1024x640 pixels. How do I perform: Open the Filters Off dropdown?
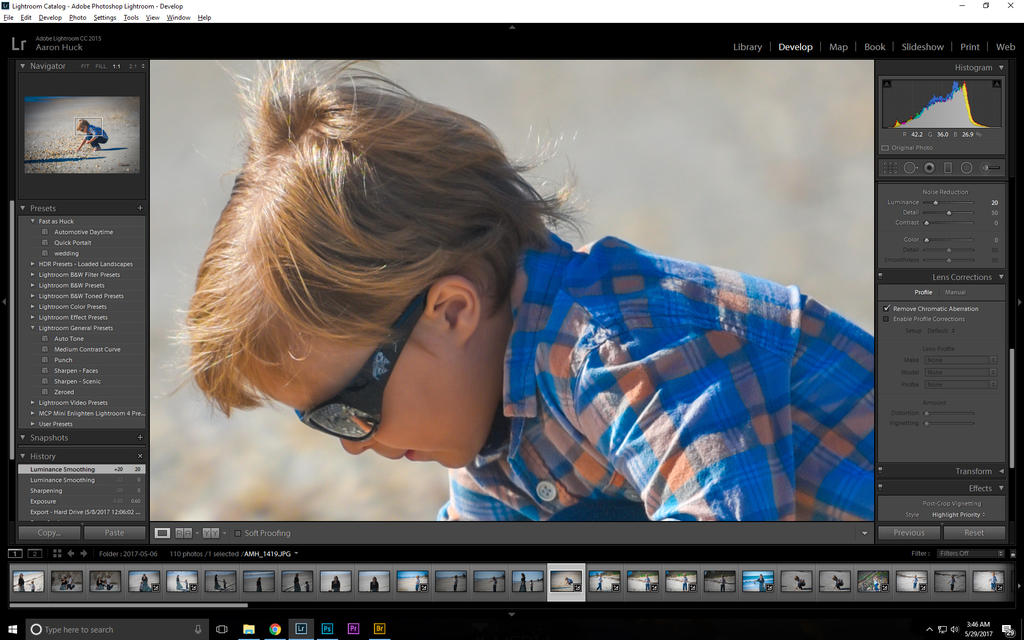[x=970, y=553]
